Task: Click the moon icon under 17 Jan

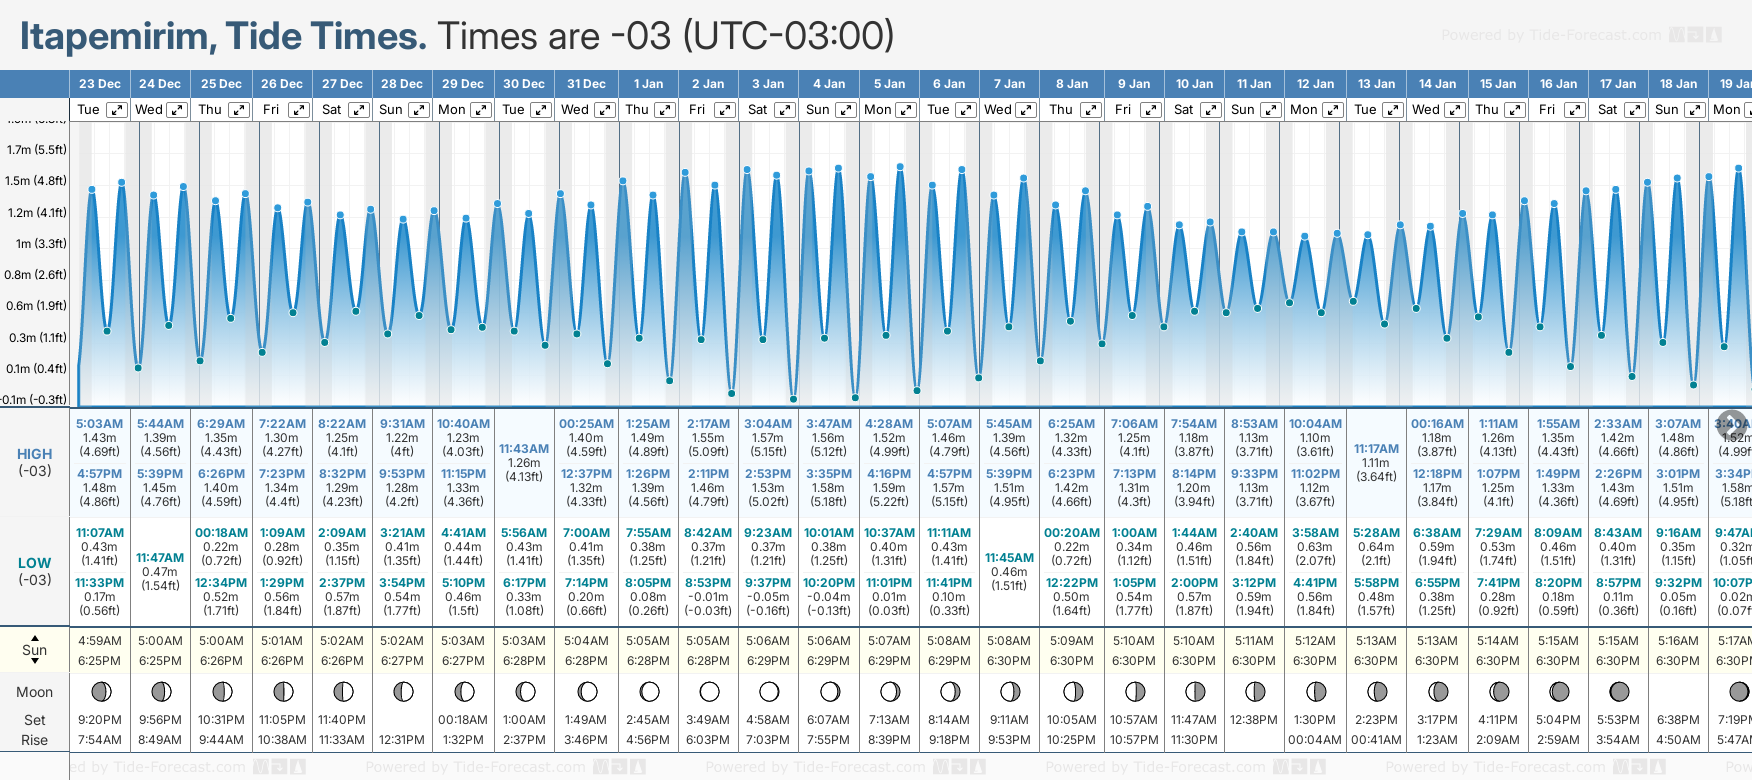Action: pyautogui.click(x=1619, y=691)
